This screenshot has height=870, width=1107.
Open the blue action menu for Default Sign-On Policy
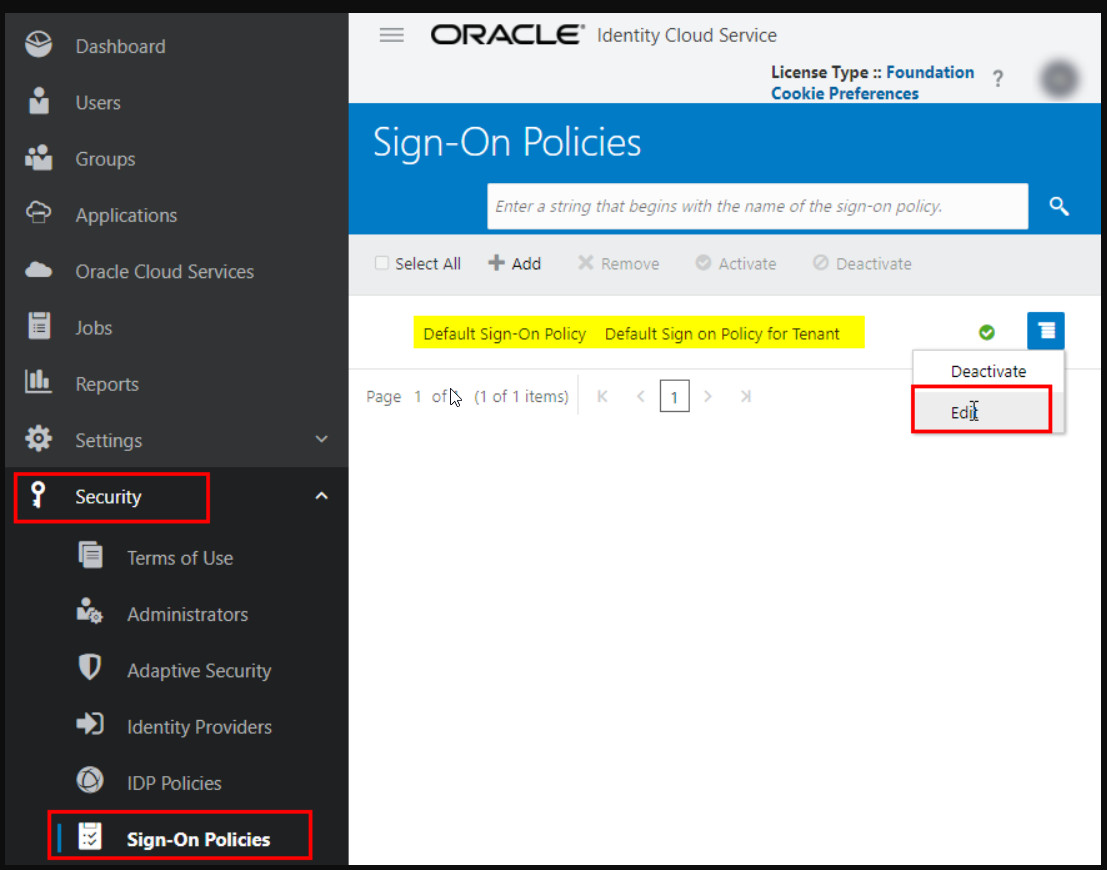coord(1046,330)
